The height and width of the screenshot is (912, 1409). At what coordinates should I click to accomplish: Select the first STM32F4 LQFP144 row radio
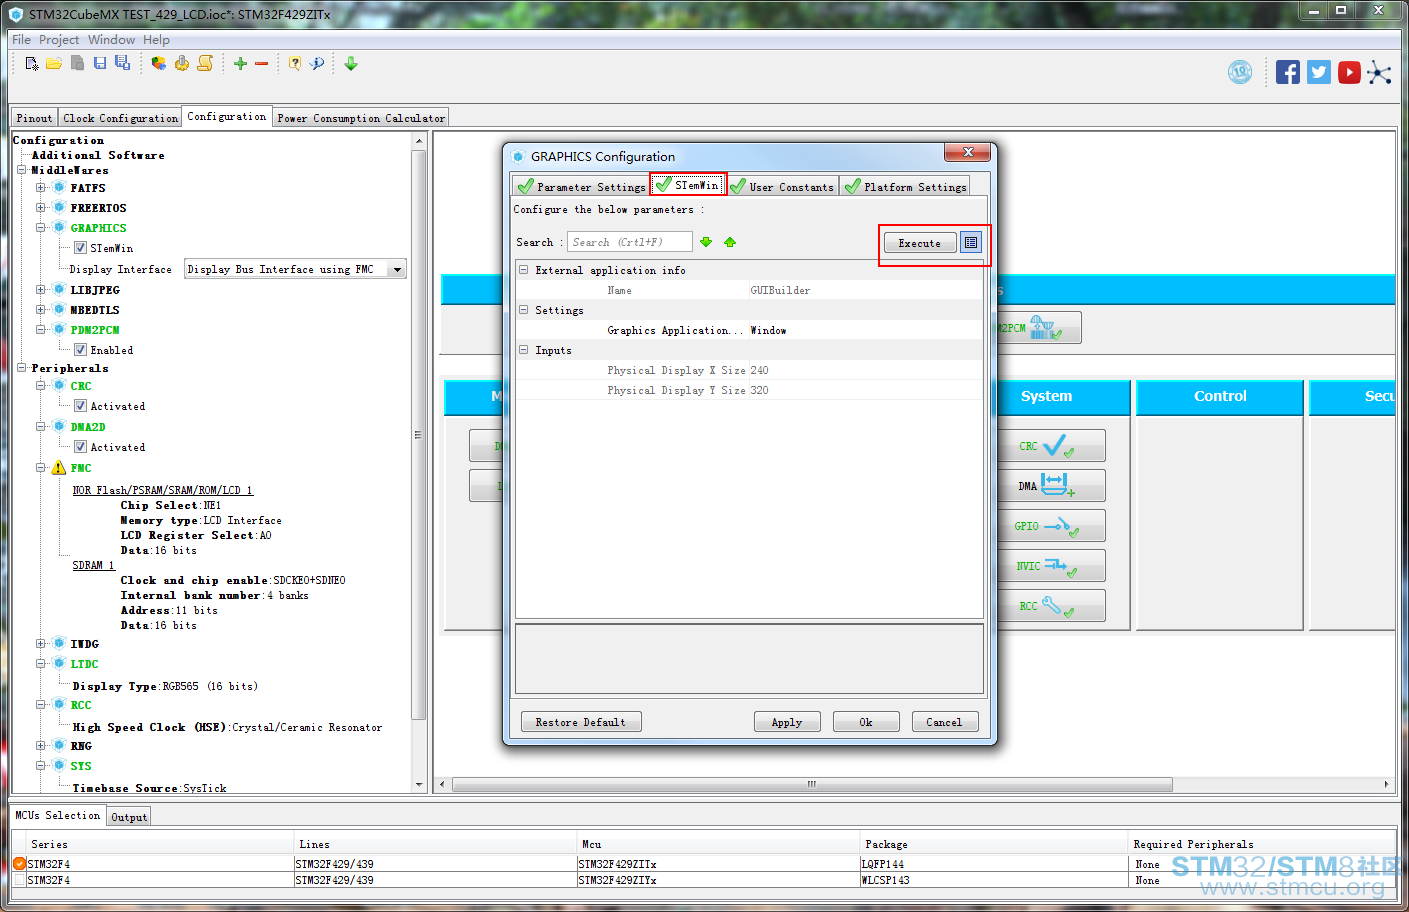point(20,864)
